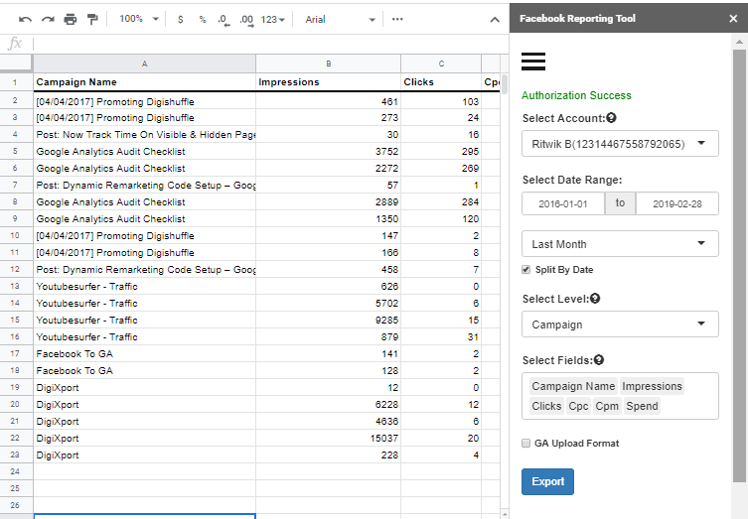The image size is (748, 519).
Task: Select column A header
Action: pyautogui.click(x=144, y=63)
